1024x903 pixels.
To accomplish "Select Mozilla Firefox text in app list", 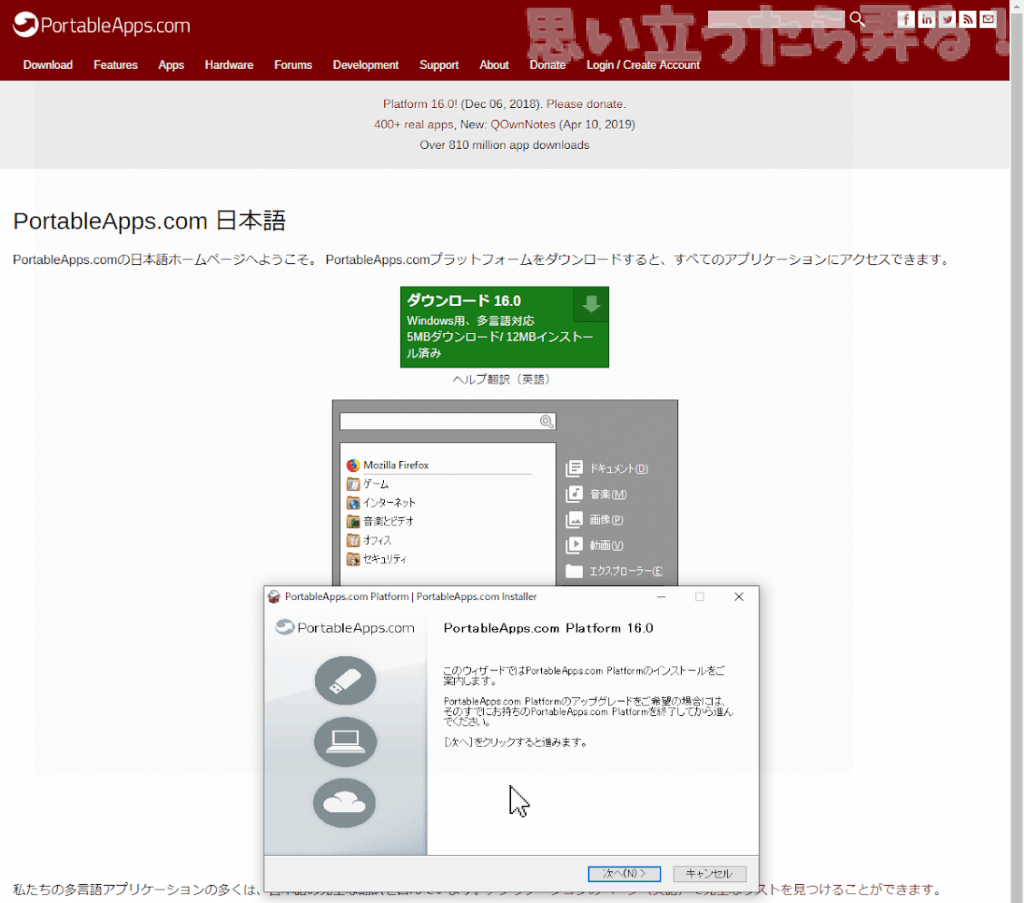I will tap(396, 465).
